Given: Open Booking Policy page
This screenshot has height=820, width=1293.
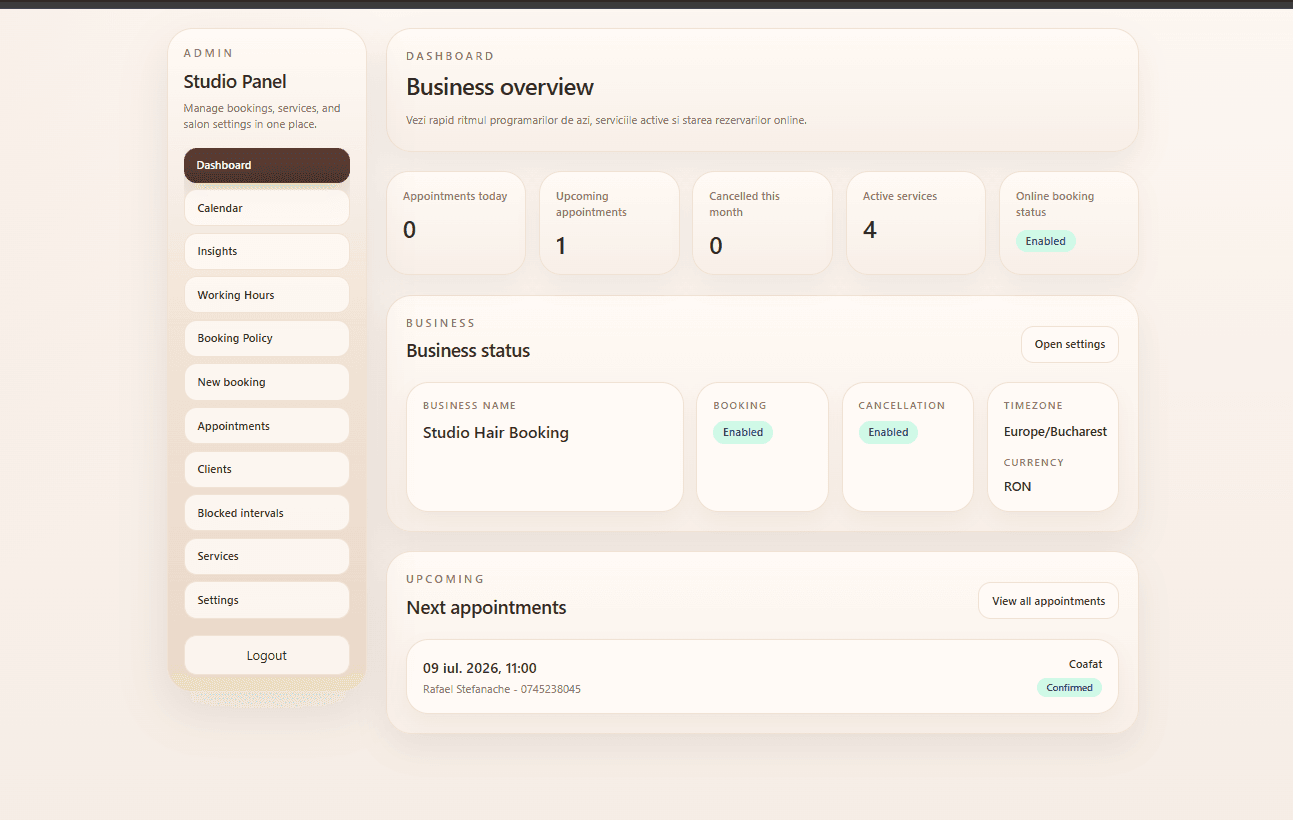Looking at the screenshot, I should pos(267,338).
